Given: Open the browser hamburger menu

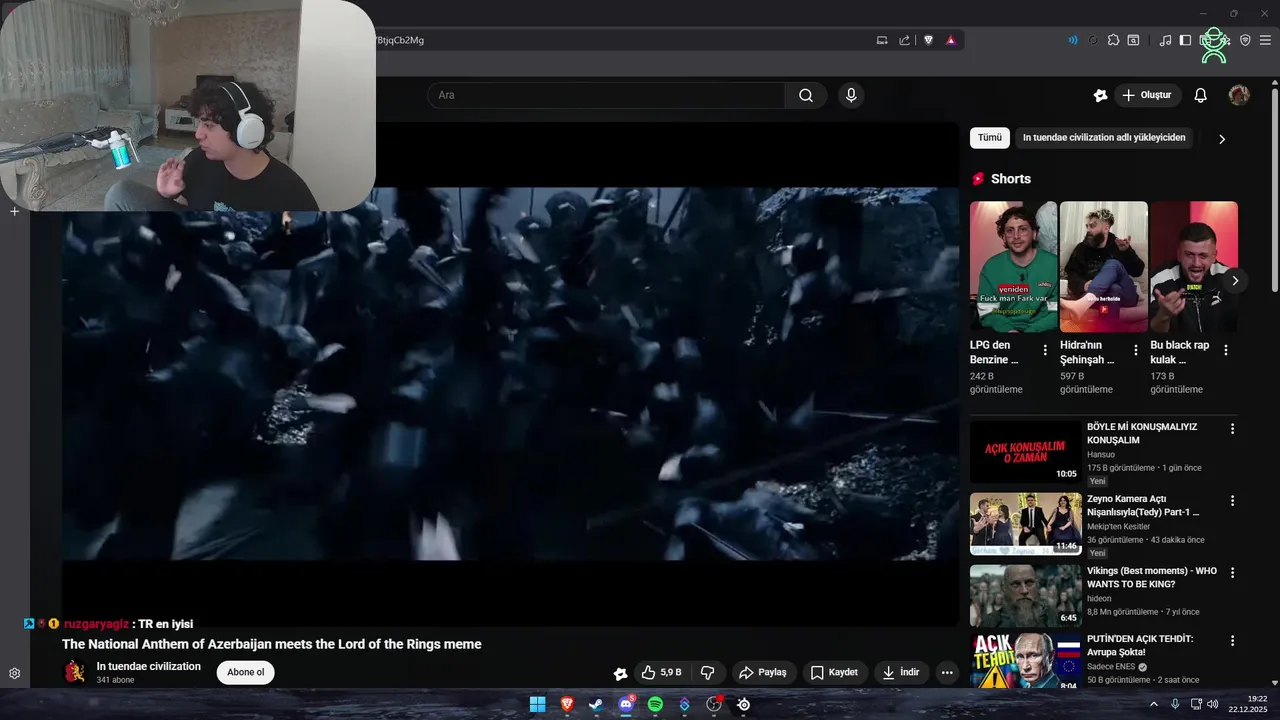Looking at the screenshot, I should coord(1265,41).
